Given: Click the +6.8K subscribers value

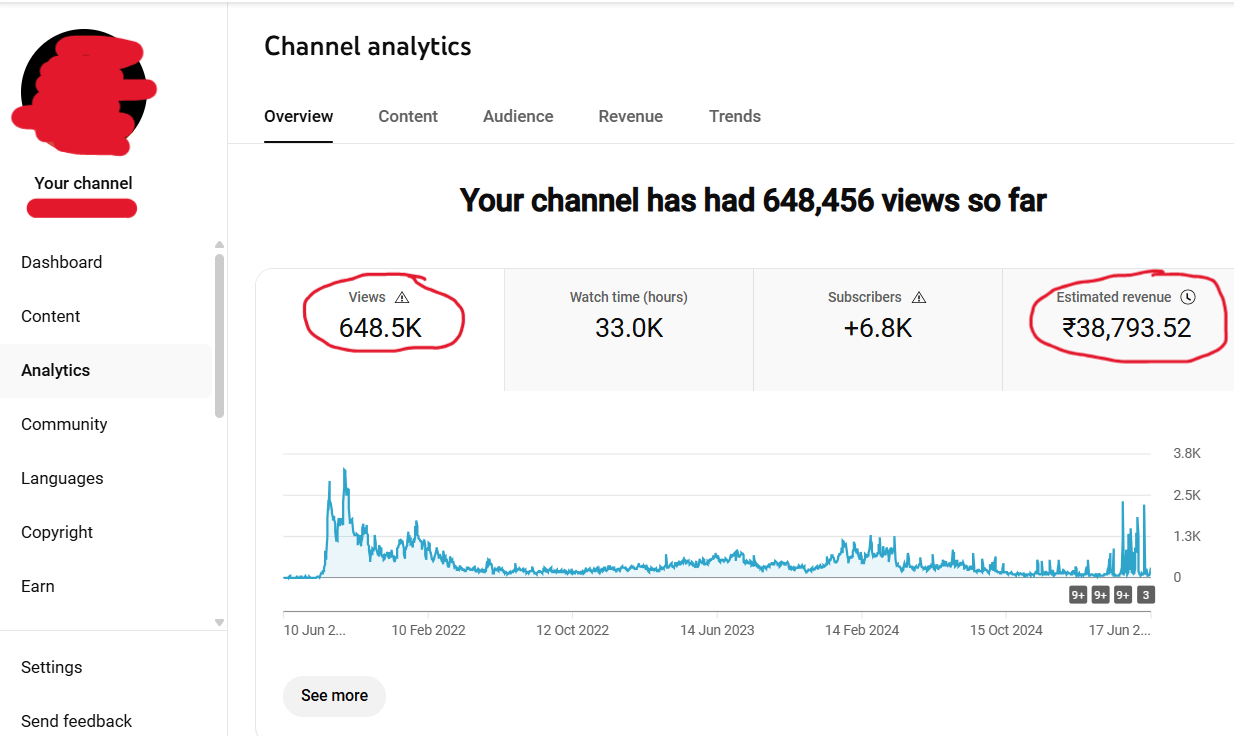Looking at the screenshot, I should [877, 328].
